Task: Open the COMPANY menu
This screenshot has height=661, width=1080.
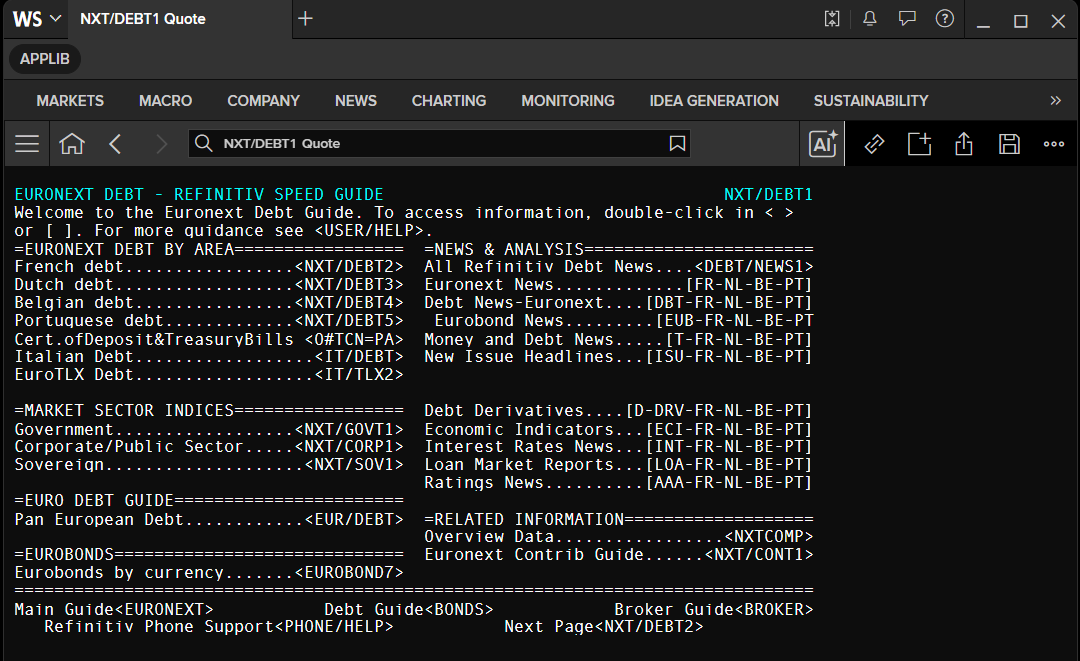Action: pyautogui.click(x=263, y=101)
